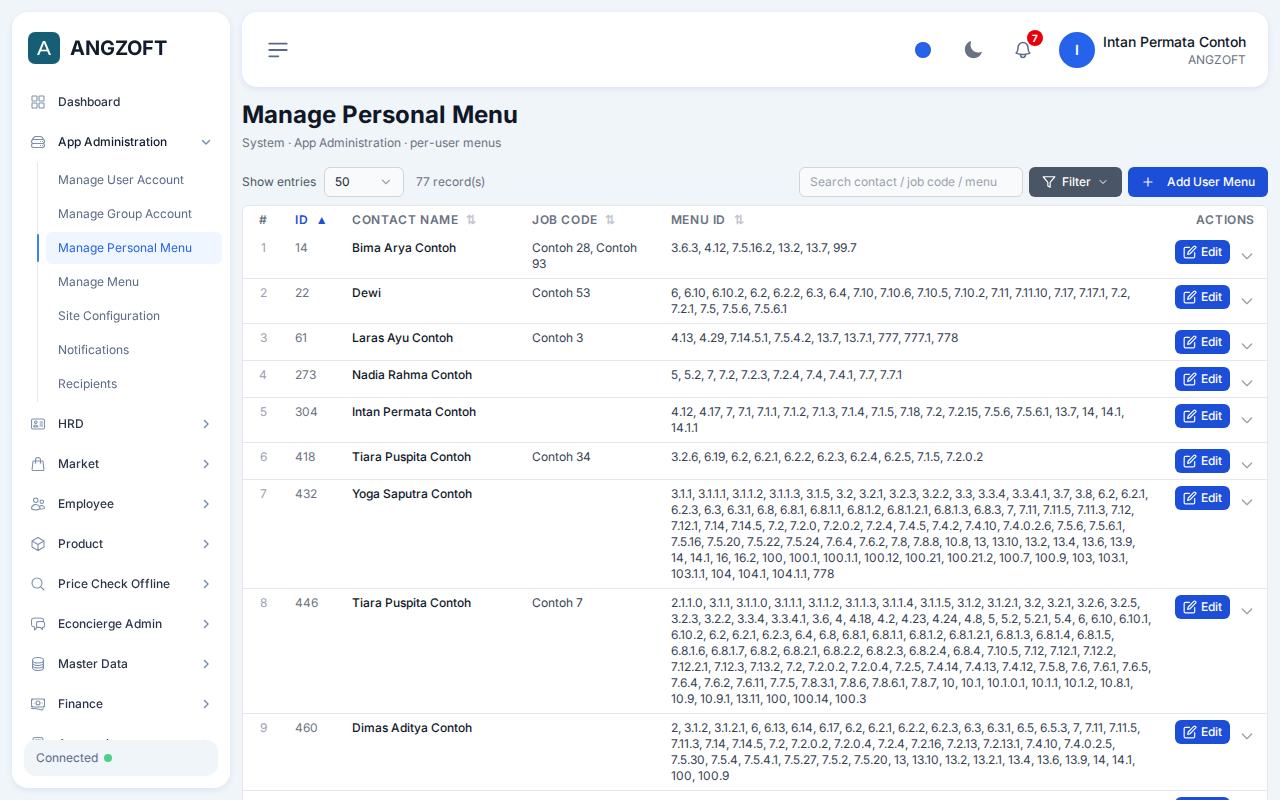Image resolution: width=1280 pixels, height=800 pixels.
Task: Switch to dark mode moon icon
Action: tap(973, 49)
